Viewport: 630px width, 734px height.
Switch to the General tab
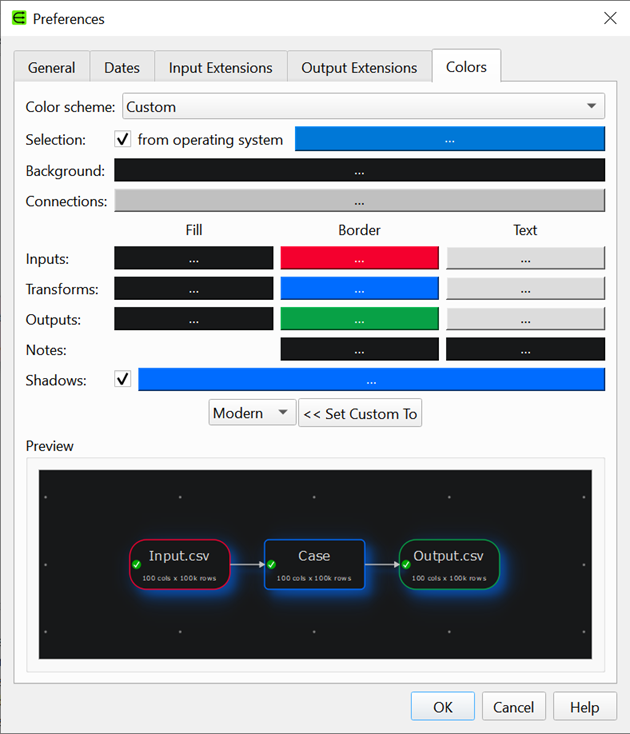coord(52,68)
